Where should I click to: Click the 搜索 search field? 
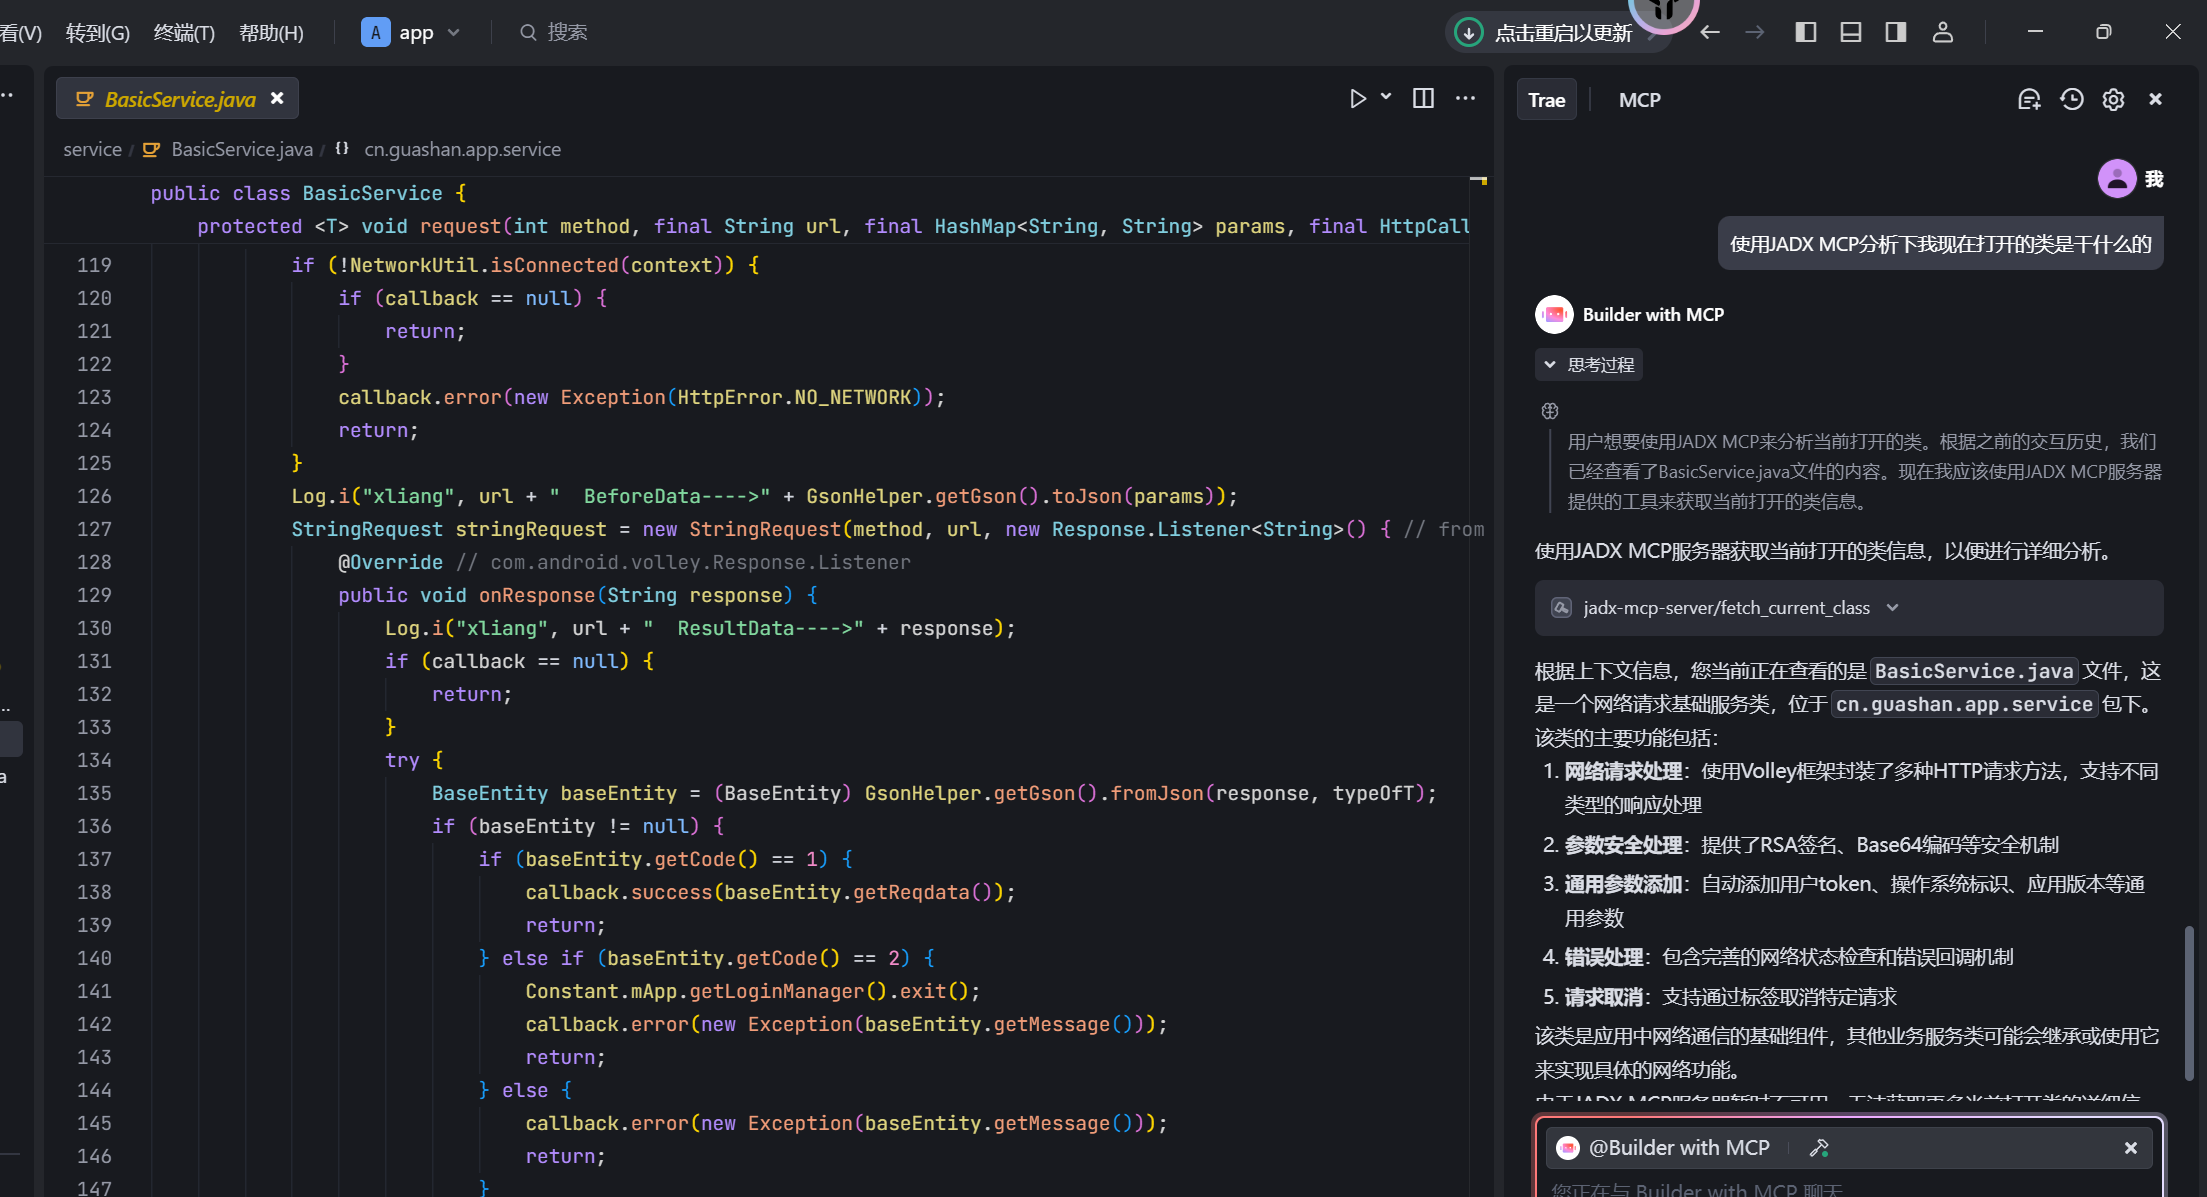pos(566,32)
